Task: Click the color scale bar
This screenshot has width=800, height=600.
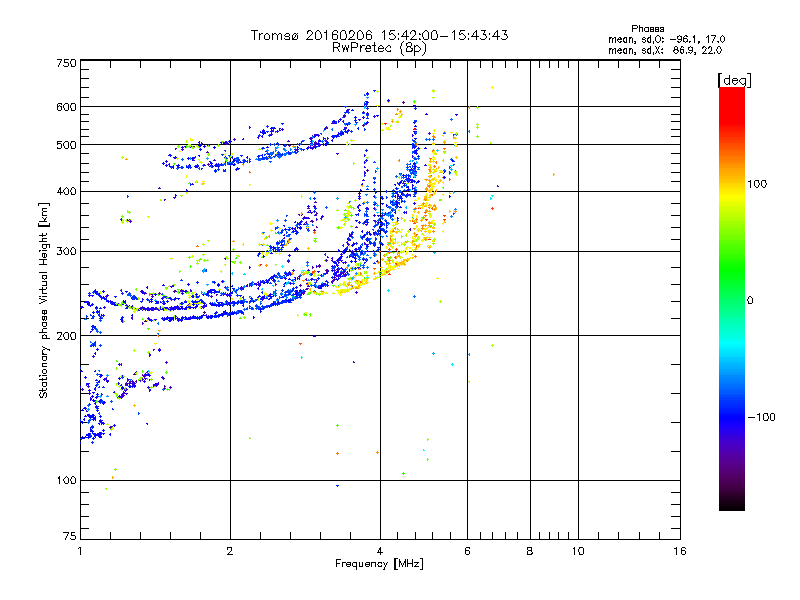Action: click(x=732, y=298)
